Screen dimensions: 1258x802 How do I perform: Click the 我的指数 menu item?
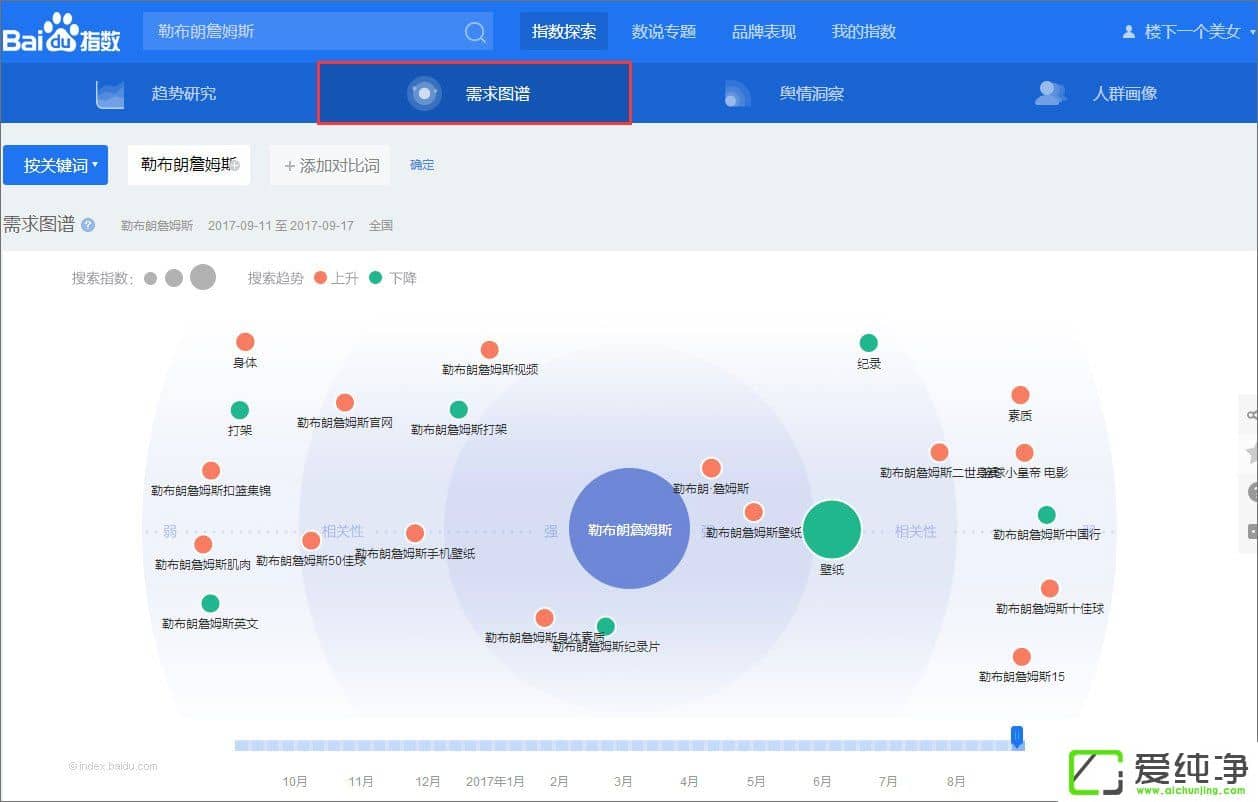(864, 32)
